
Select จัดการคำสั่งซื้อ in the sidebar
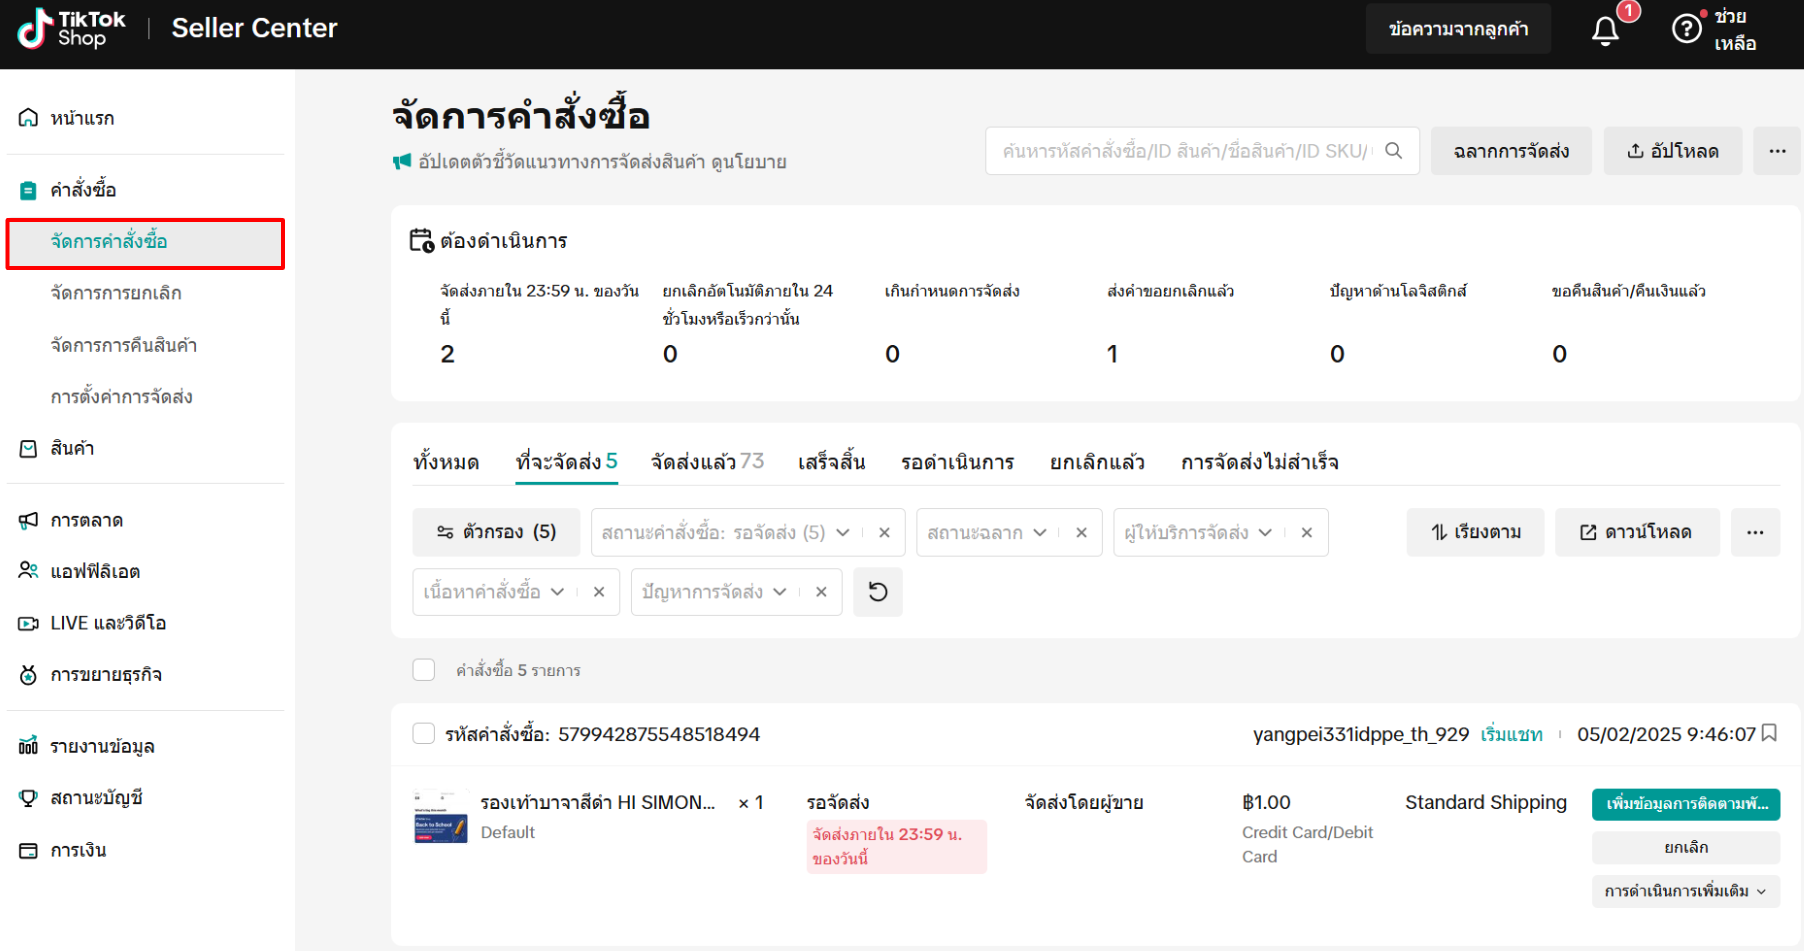pos(145,244)
